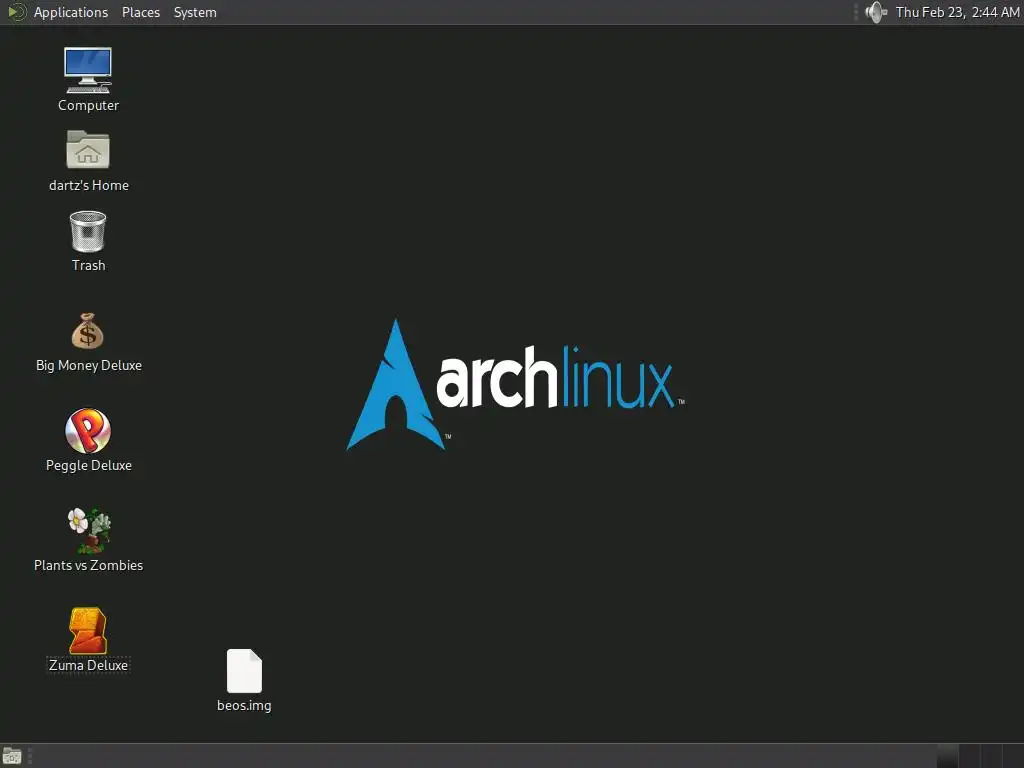The image size is (1024, 768).
Task: Open the Places menu
Action: pos(141,12)
